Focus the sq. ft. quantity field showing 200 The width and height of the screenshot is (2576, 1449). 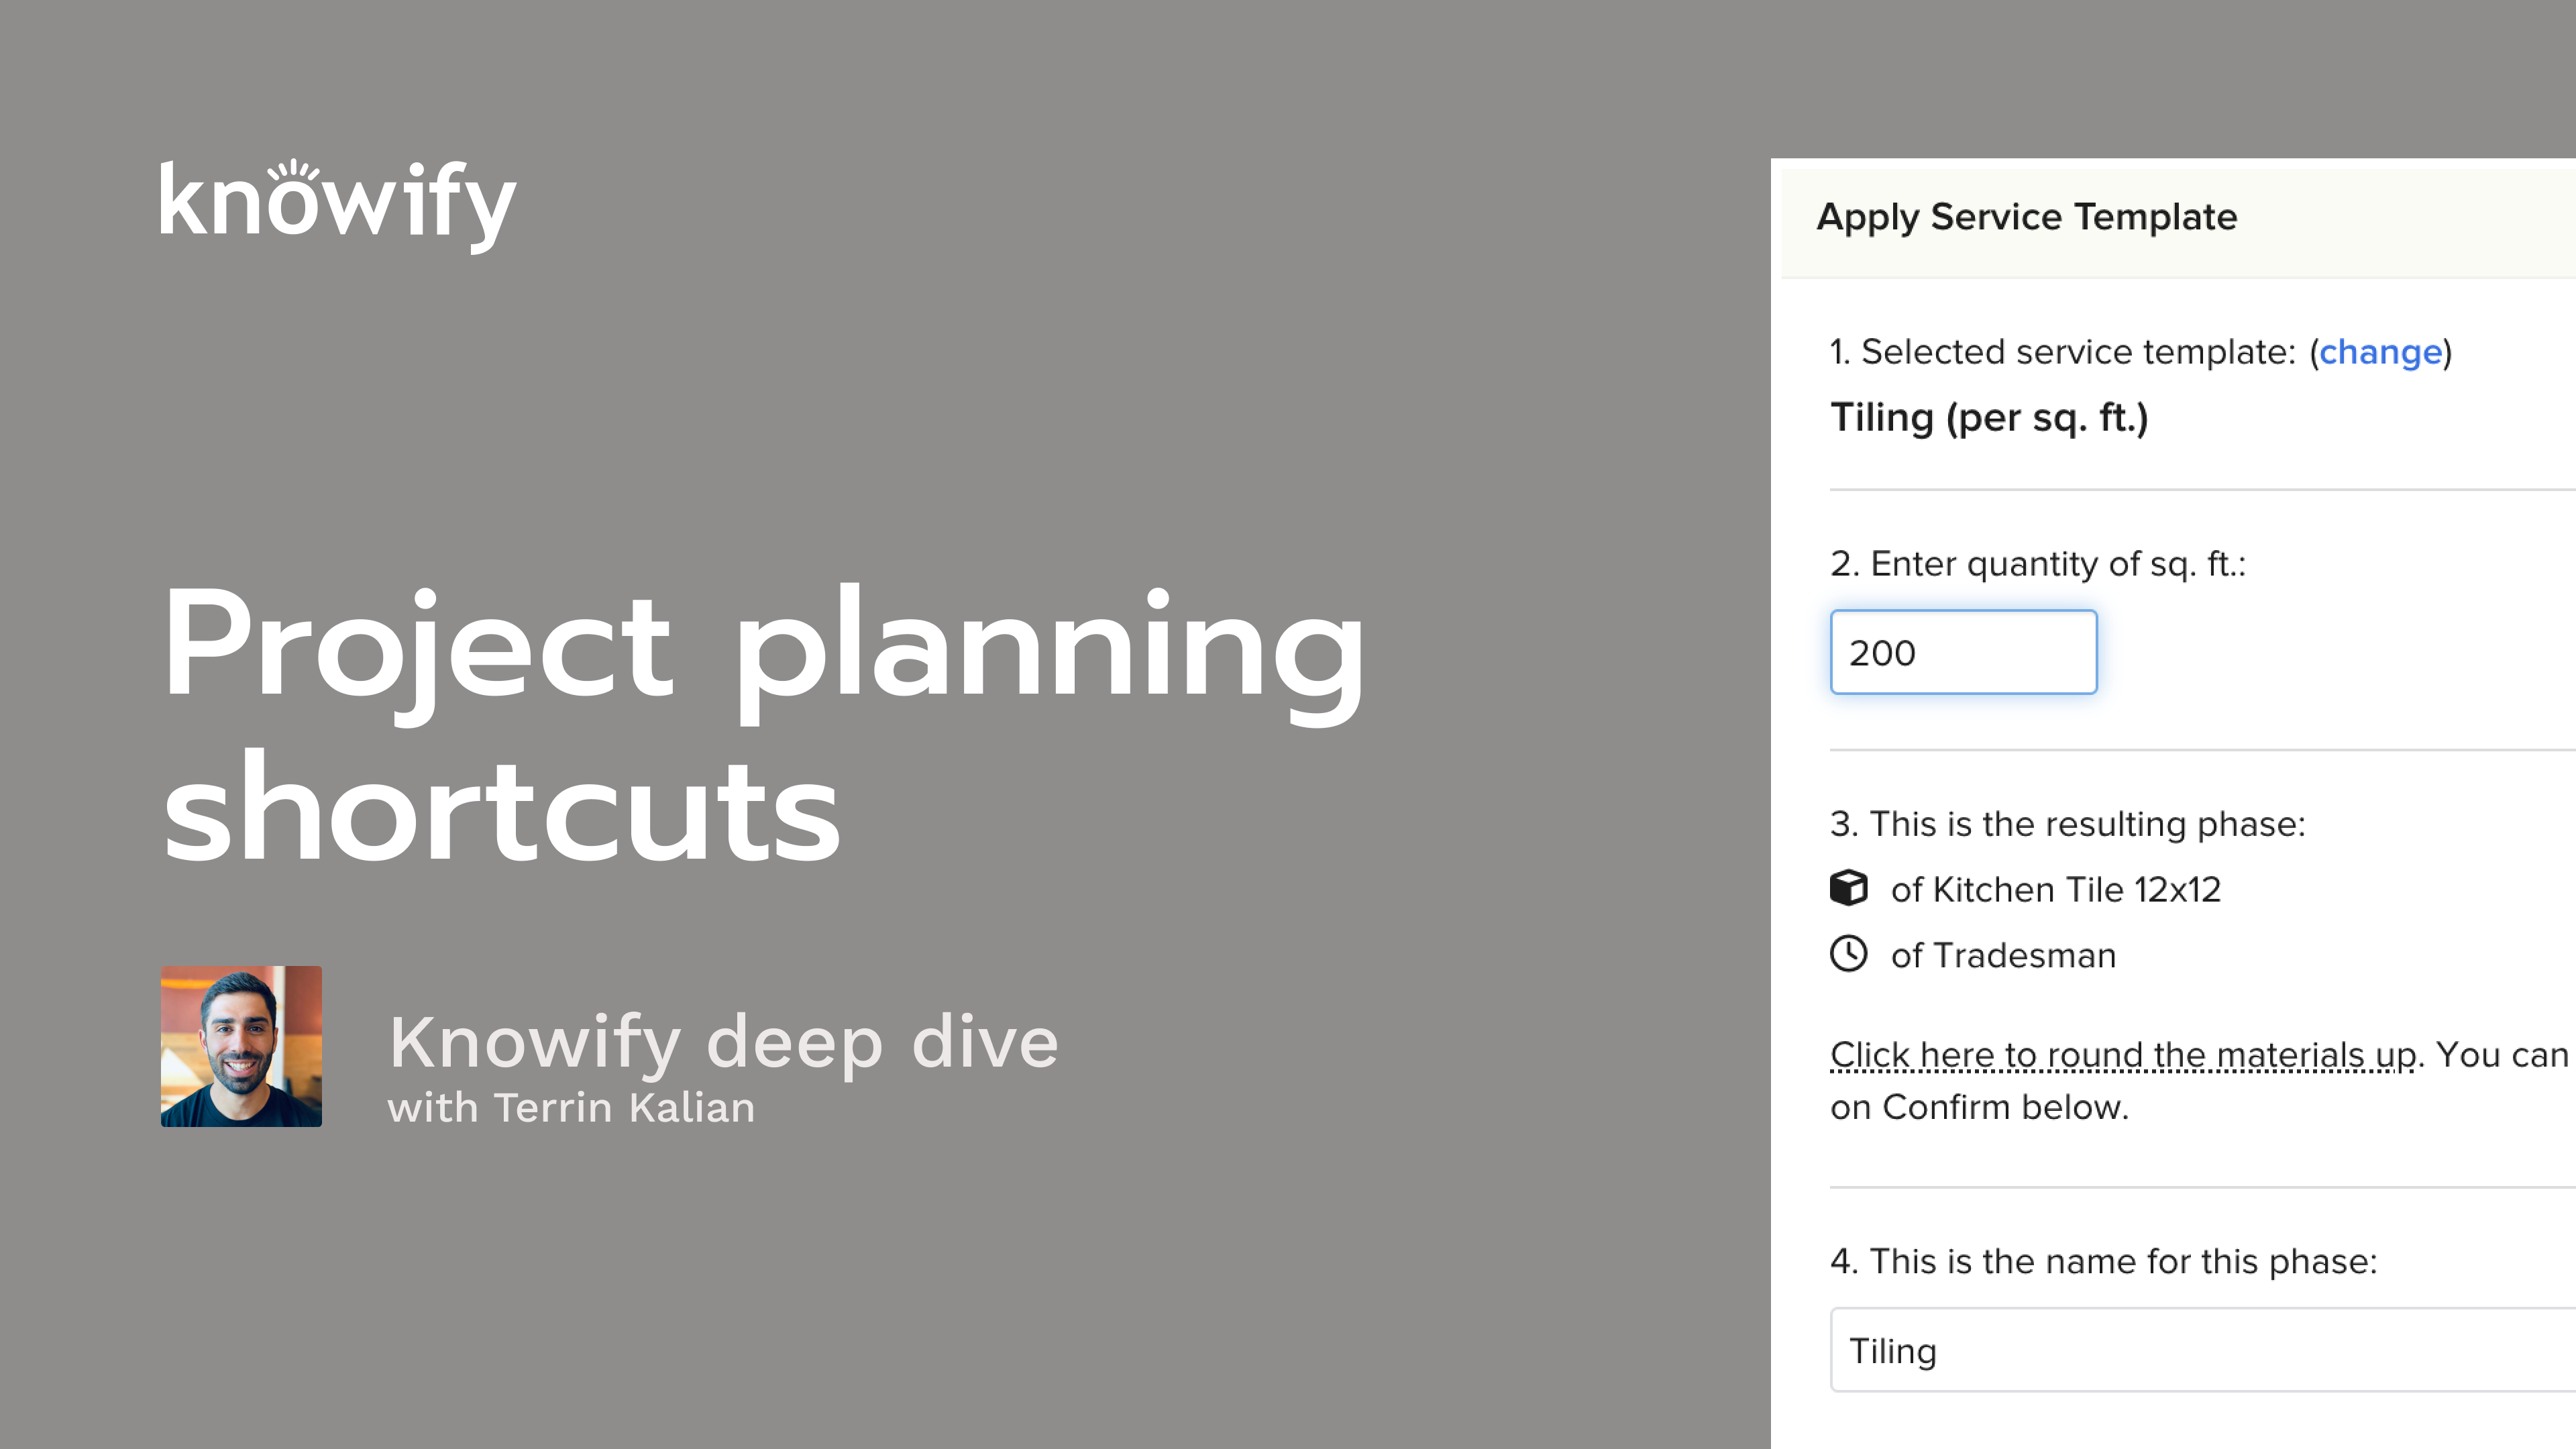point(1962,652)
